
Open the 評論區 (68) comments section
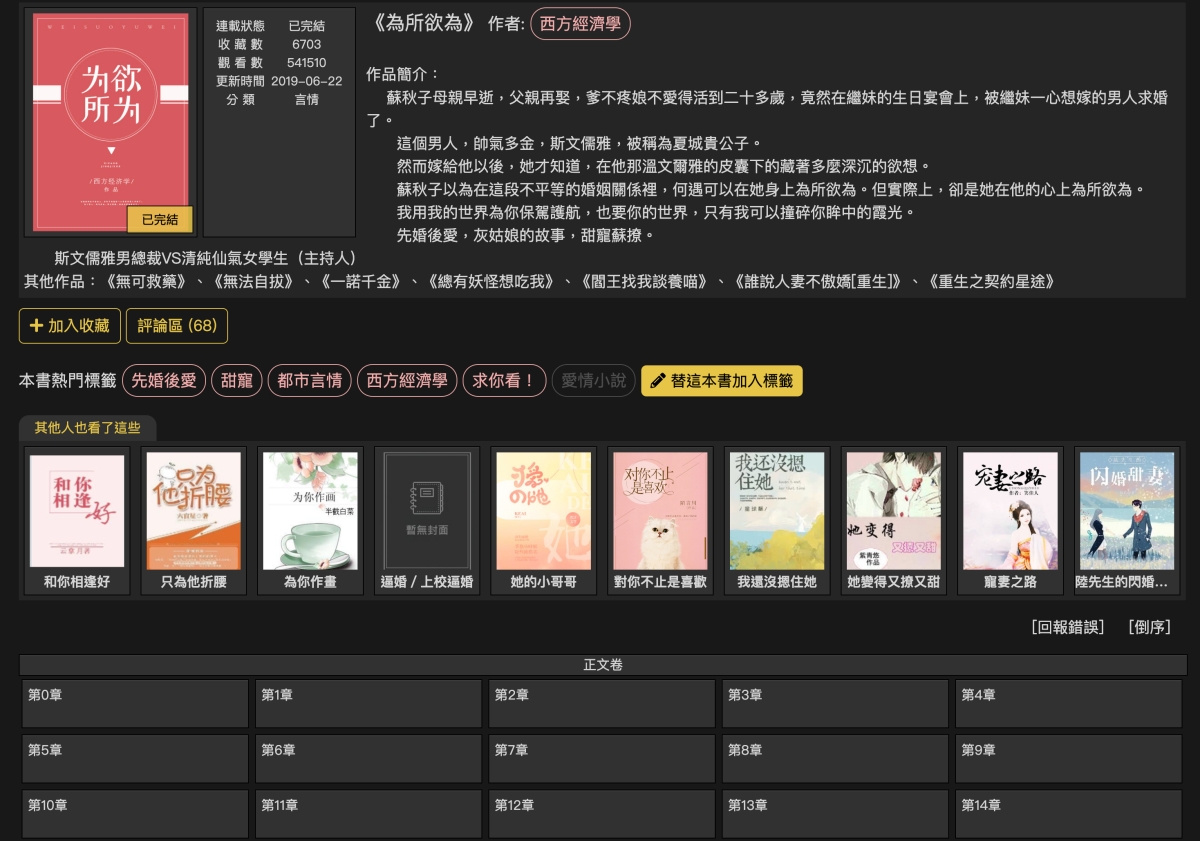point(177,326)
